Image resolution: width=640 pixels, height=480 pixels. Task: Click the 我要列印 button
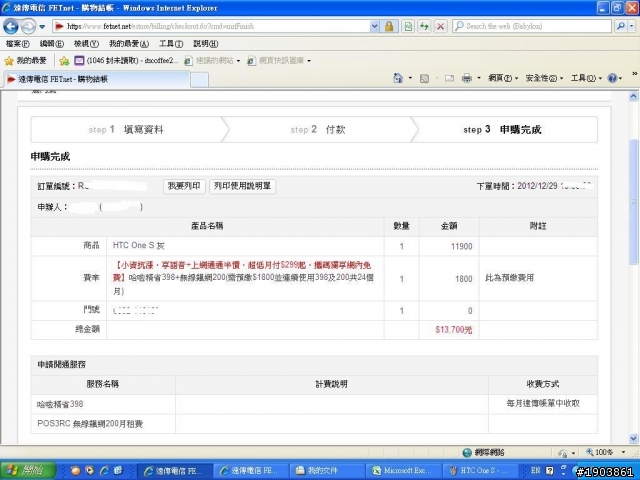184,186
